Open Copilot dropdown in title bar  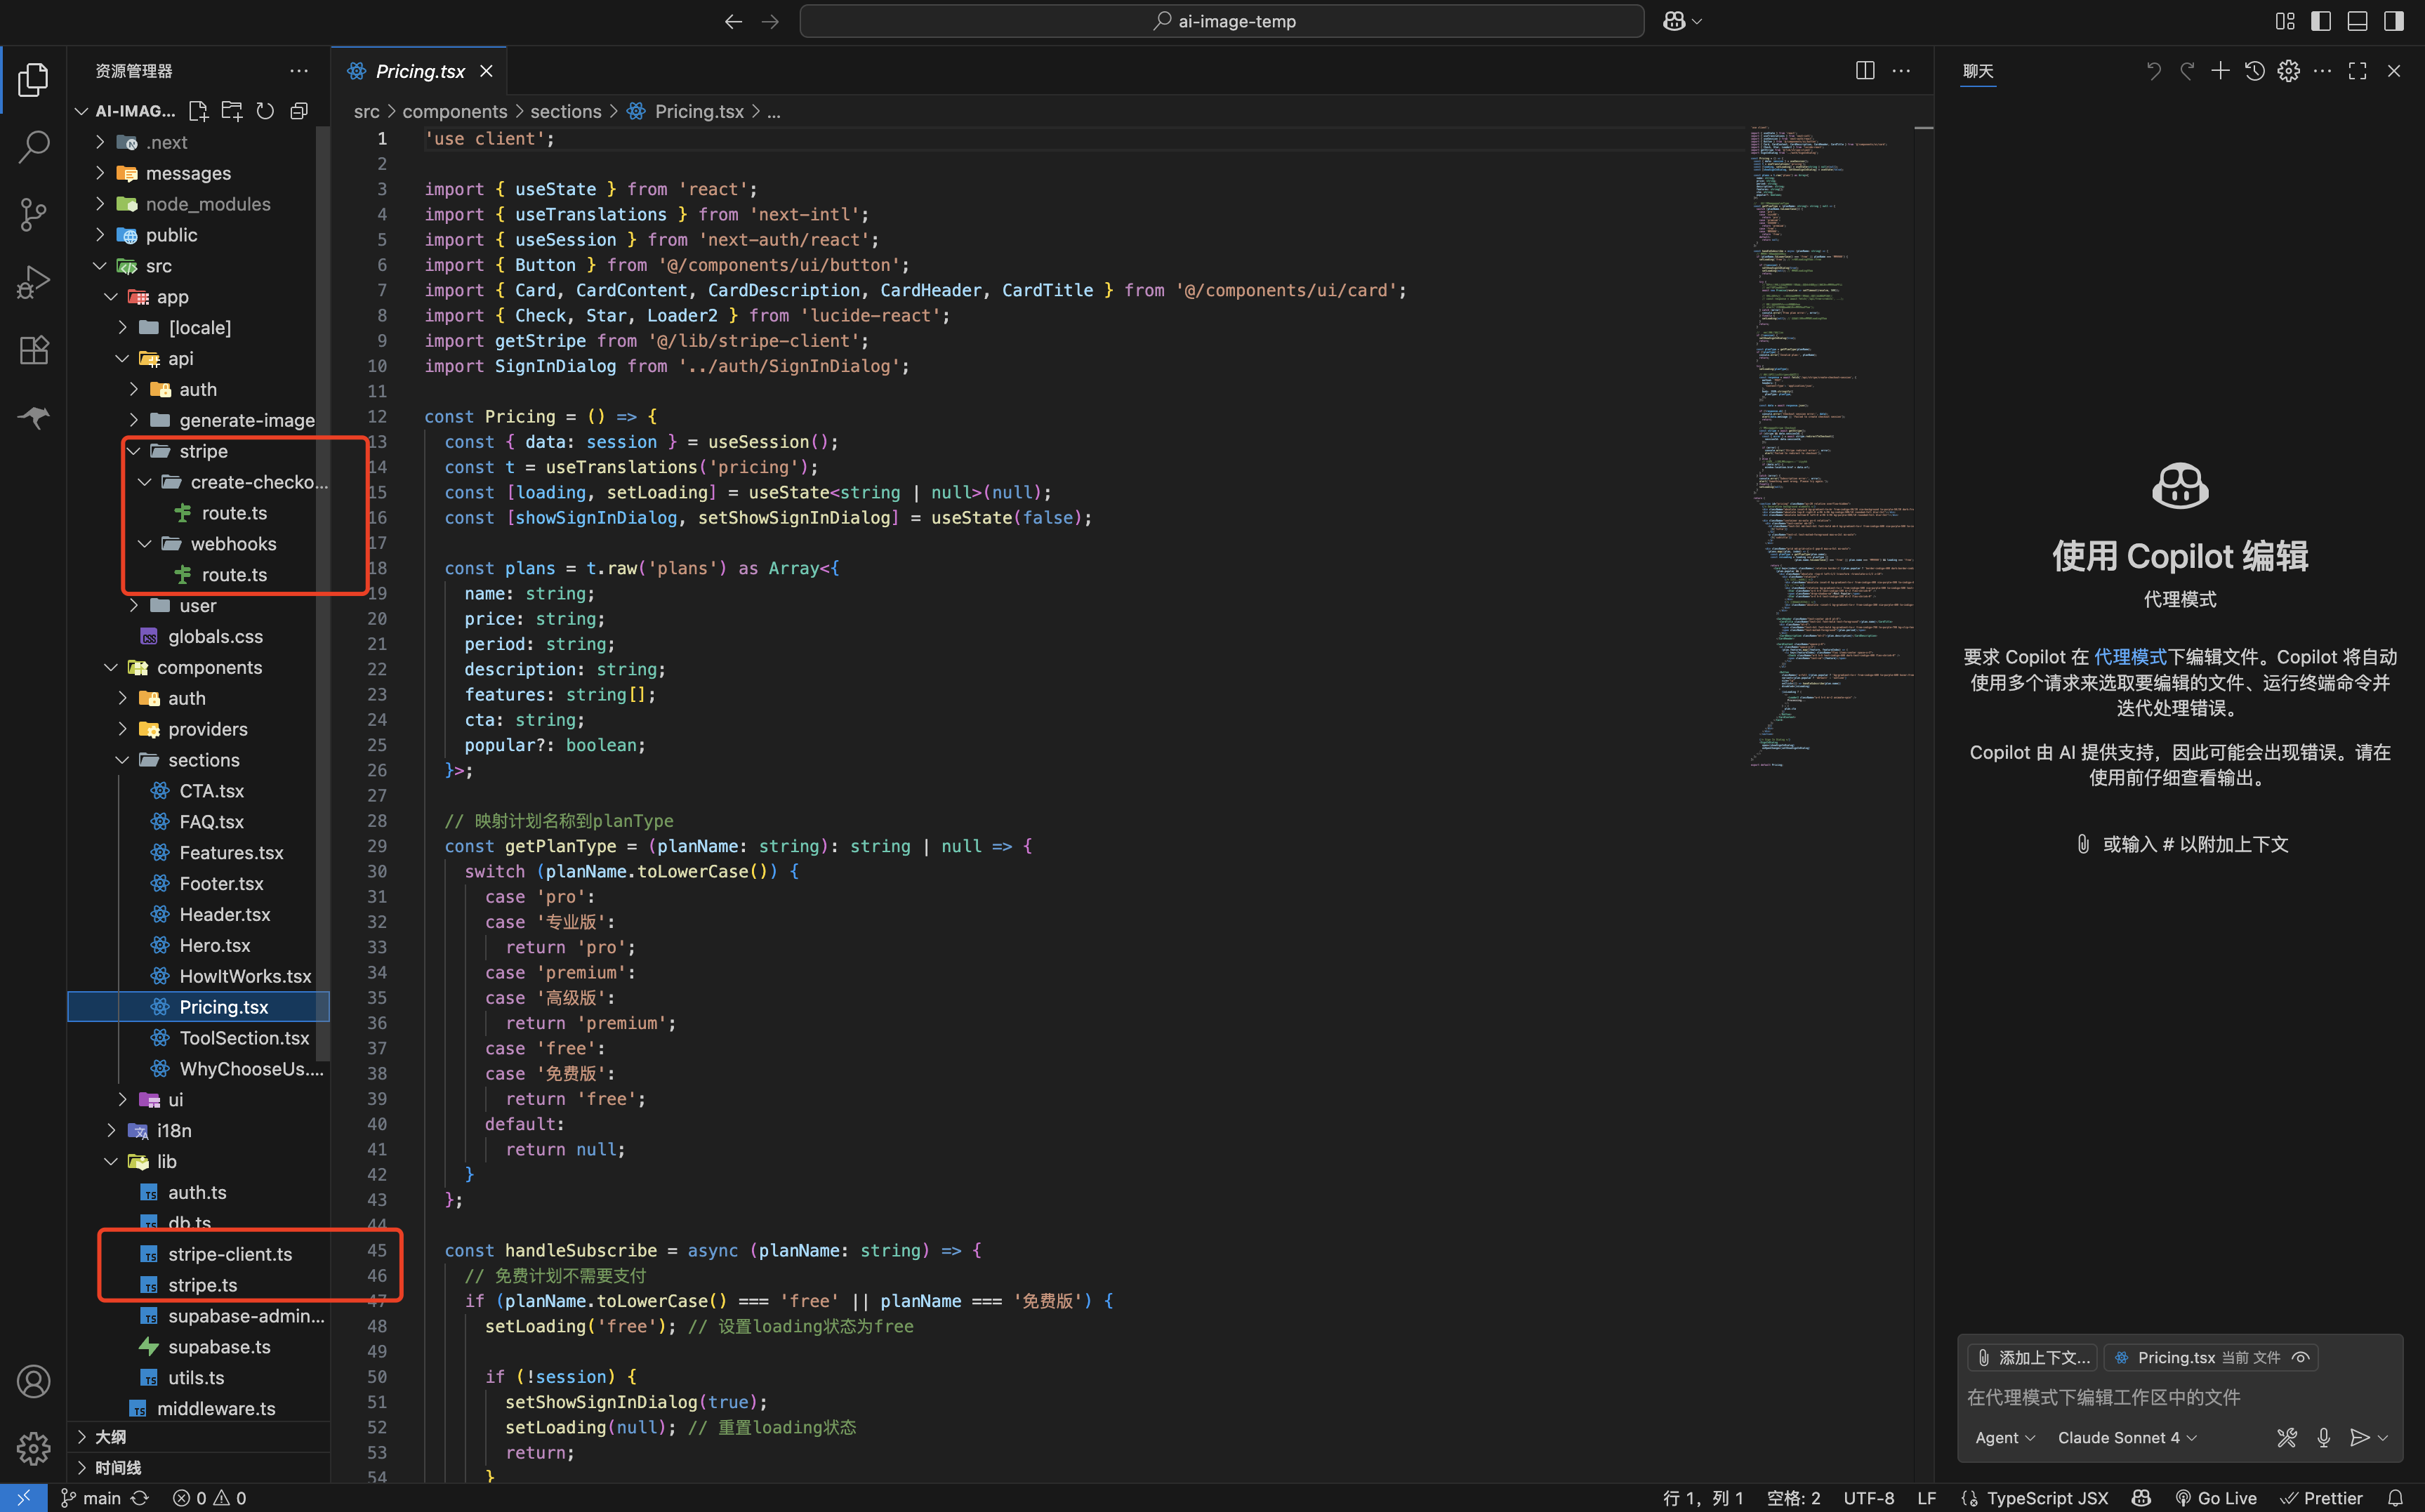1683,21
